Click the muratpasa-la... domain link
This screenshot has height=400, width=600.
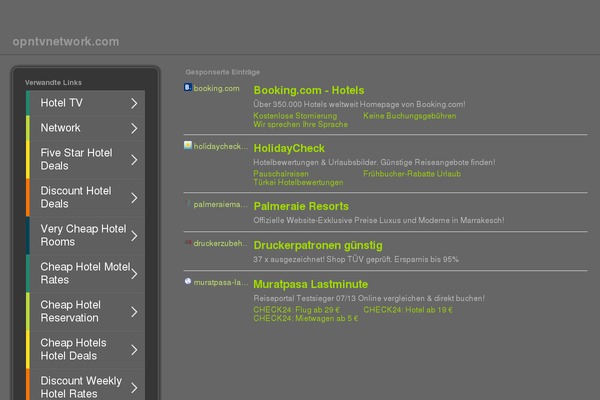[220, 282]
